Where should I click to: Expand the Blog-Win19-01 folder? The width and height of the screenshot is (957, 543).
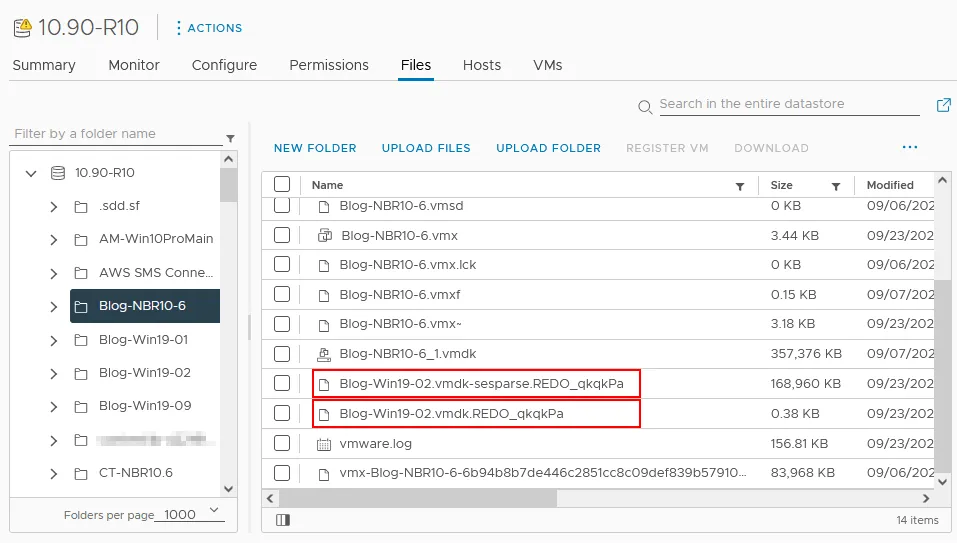tap(54, 340)
